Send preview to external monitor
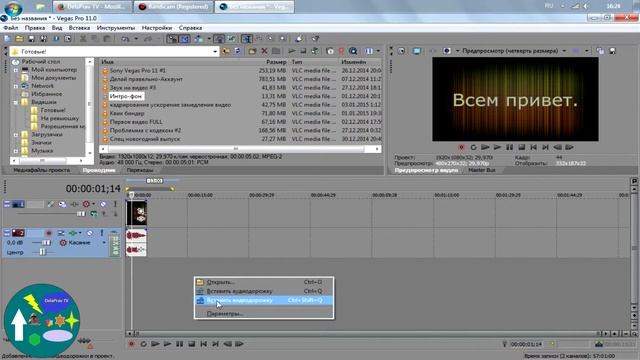The width and height of the screenshot is (640, 360). 417,51
